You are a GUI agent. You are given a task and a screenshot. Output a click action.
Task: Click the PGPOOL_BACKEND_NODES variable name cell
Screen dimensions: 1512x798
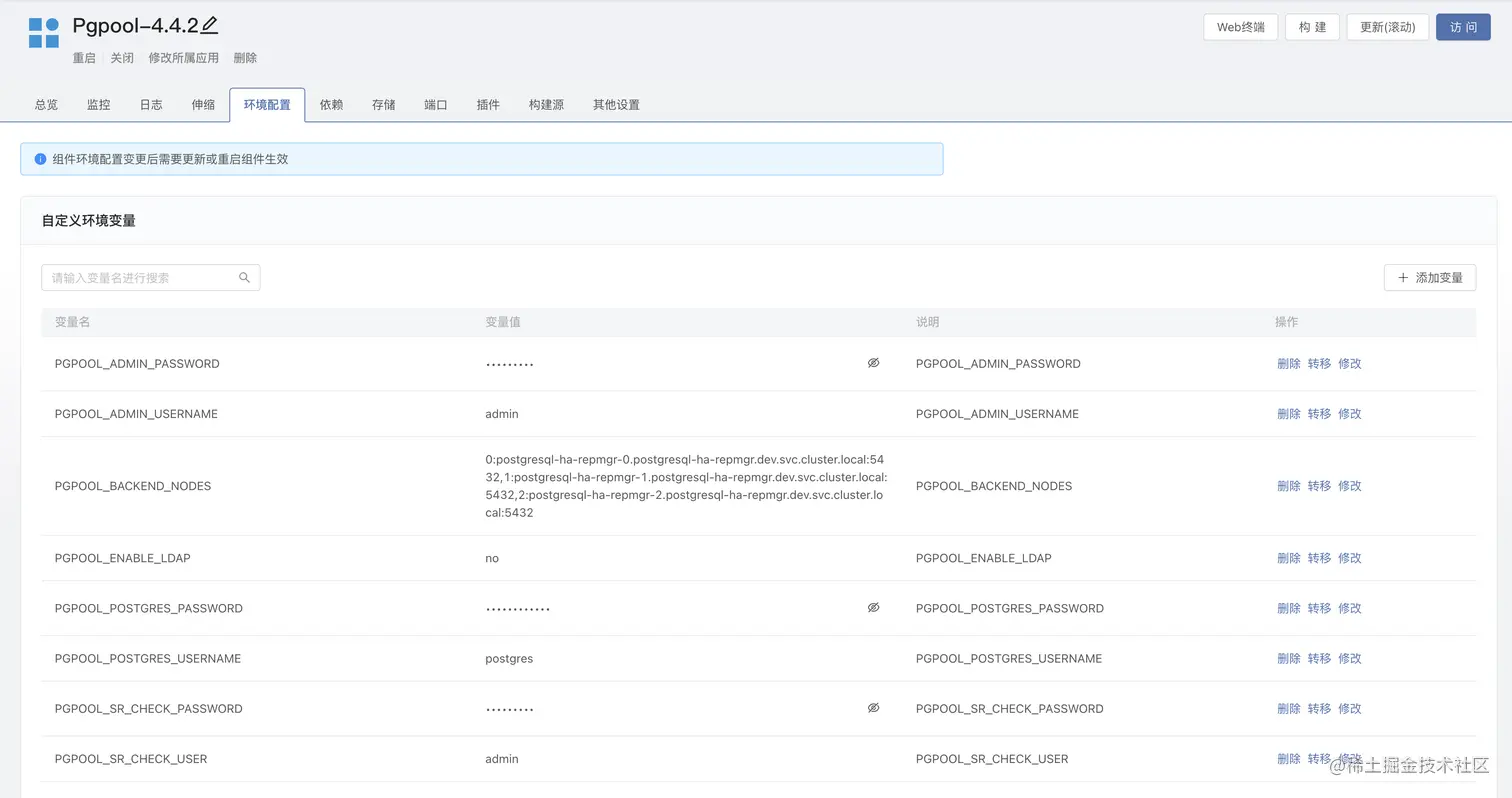click(133, 486)
